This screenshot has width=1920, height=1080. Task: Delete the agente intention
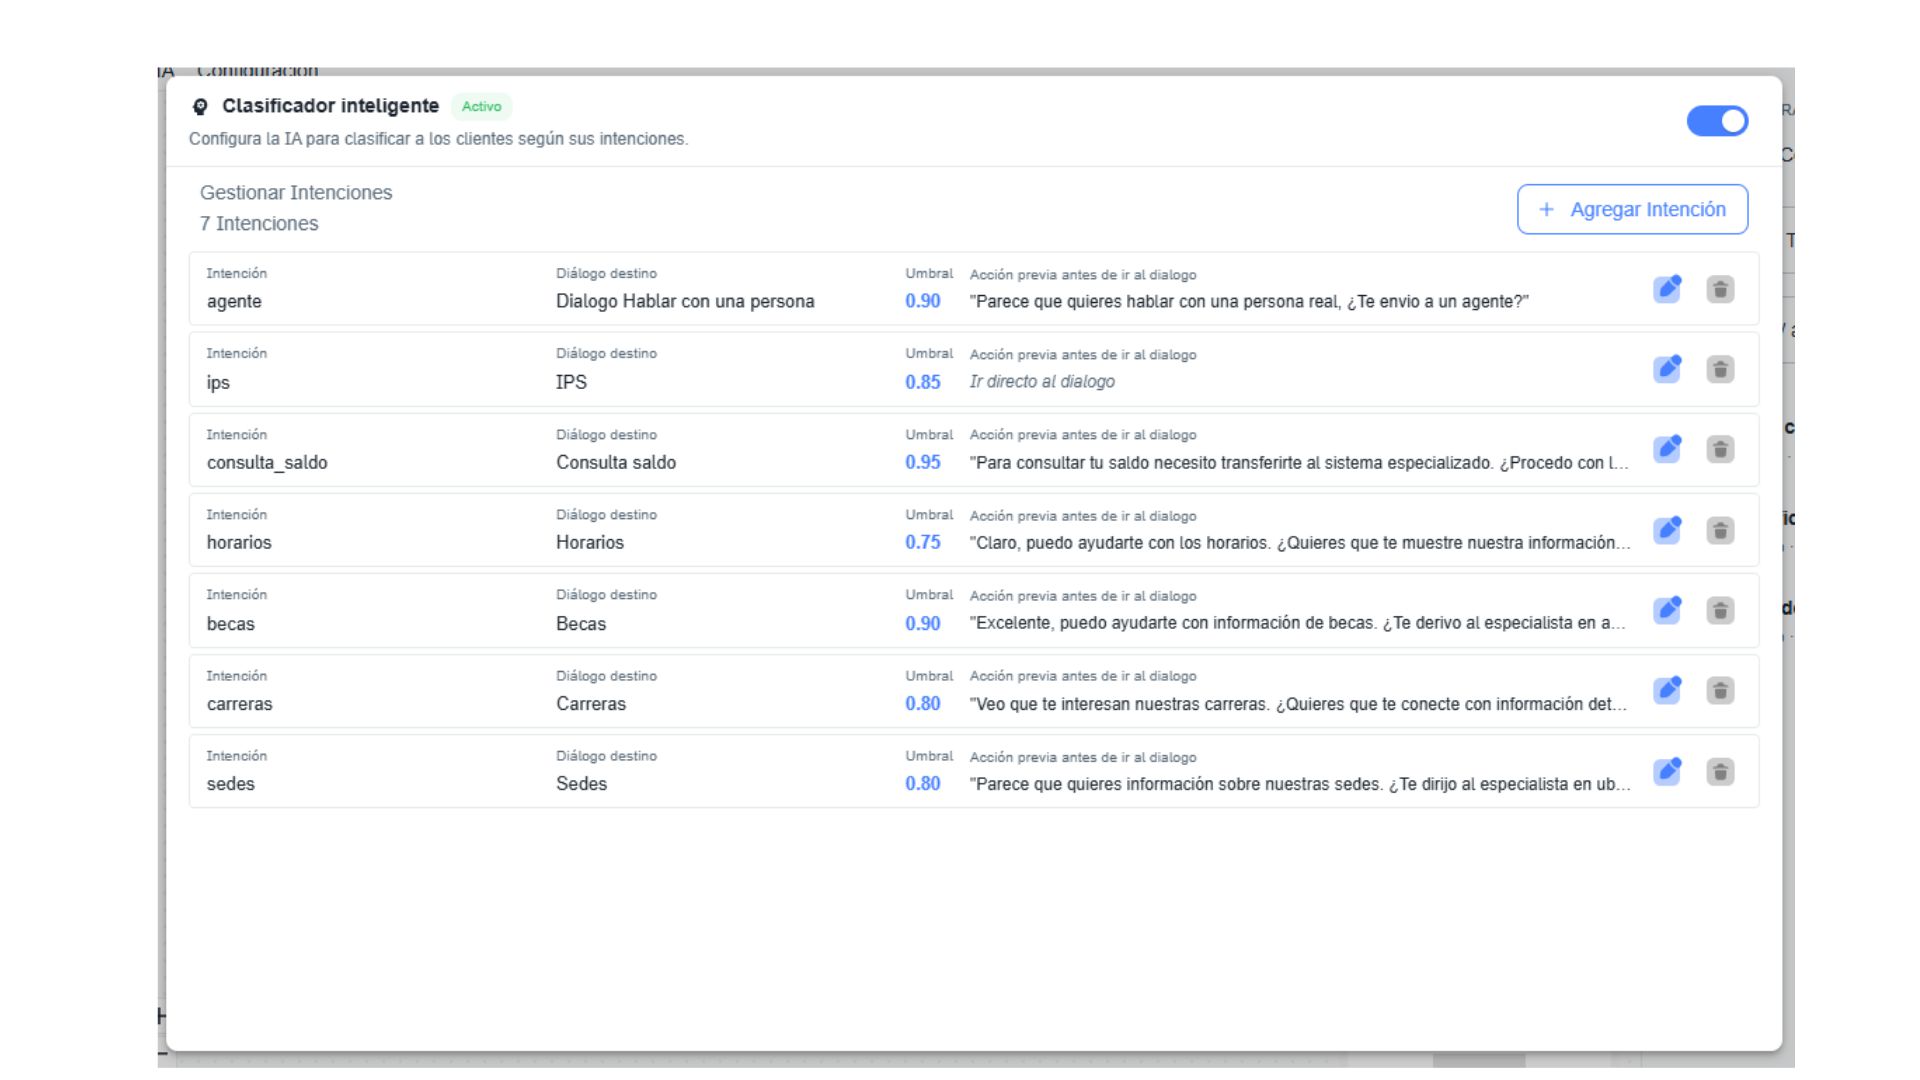[x=1720, y=289]
